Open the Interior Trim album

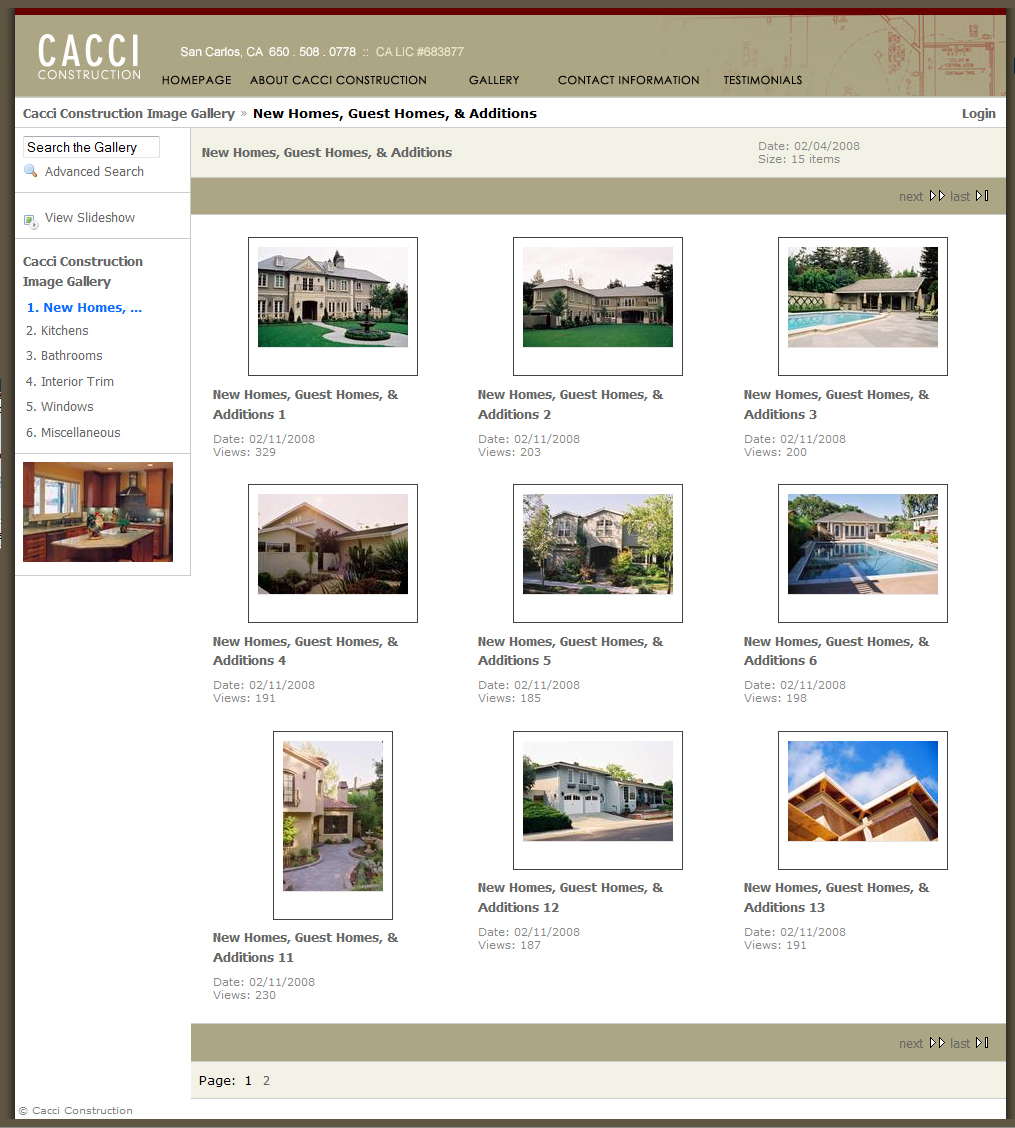(77, 382)
